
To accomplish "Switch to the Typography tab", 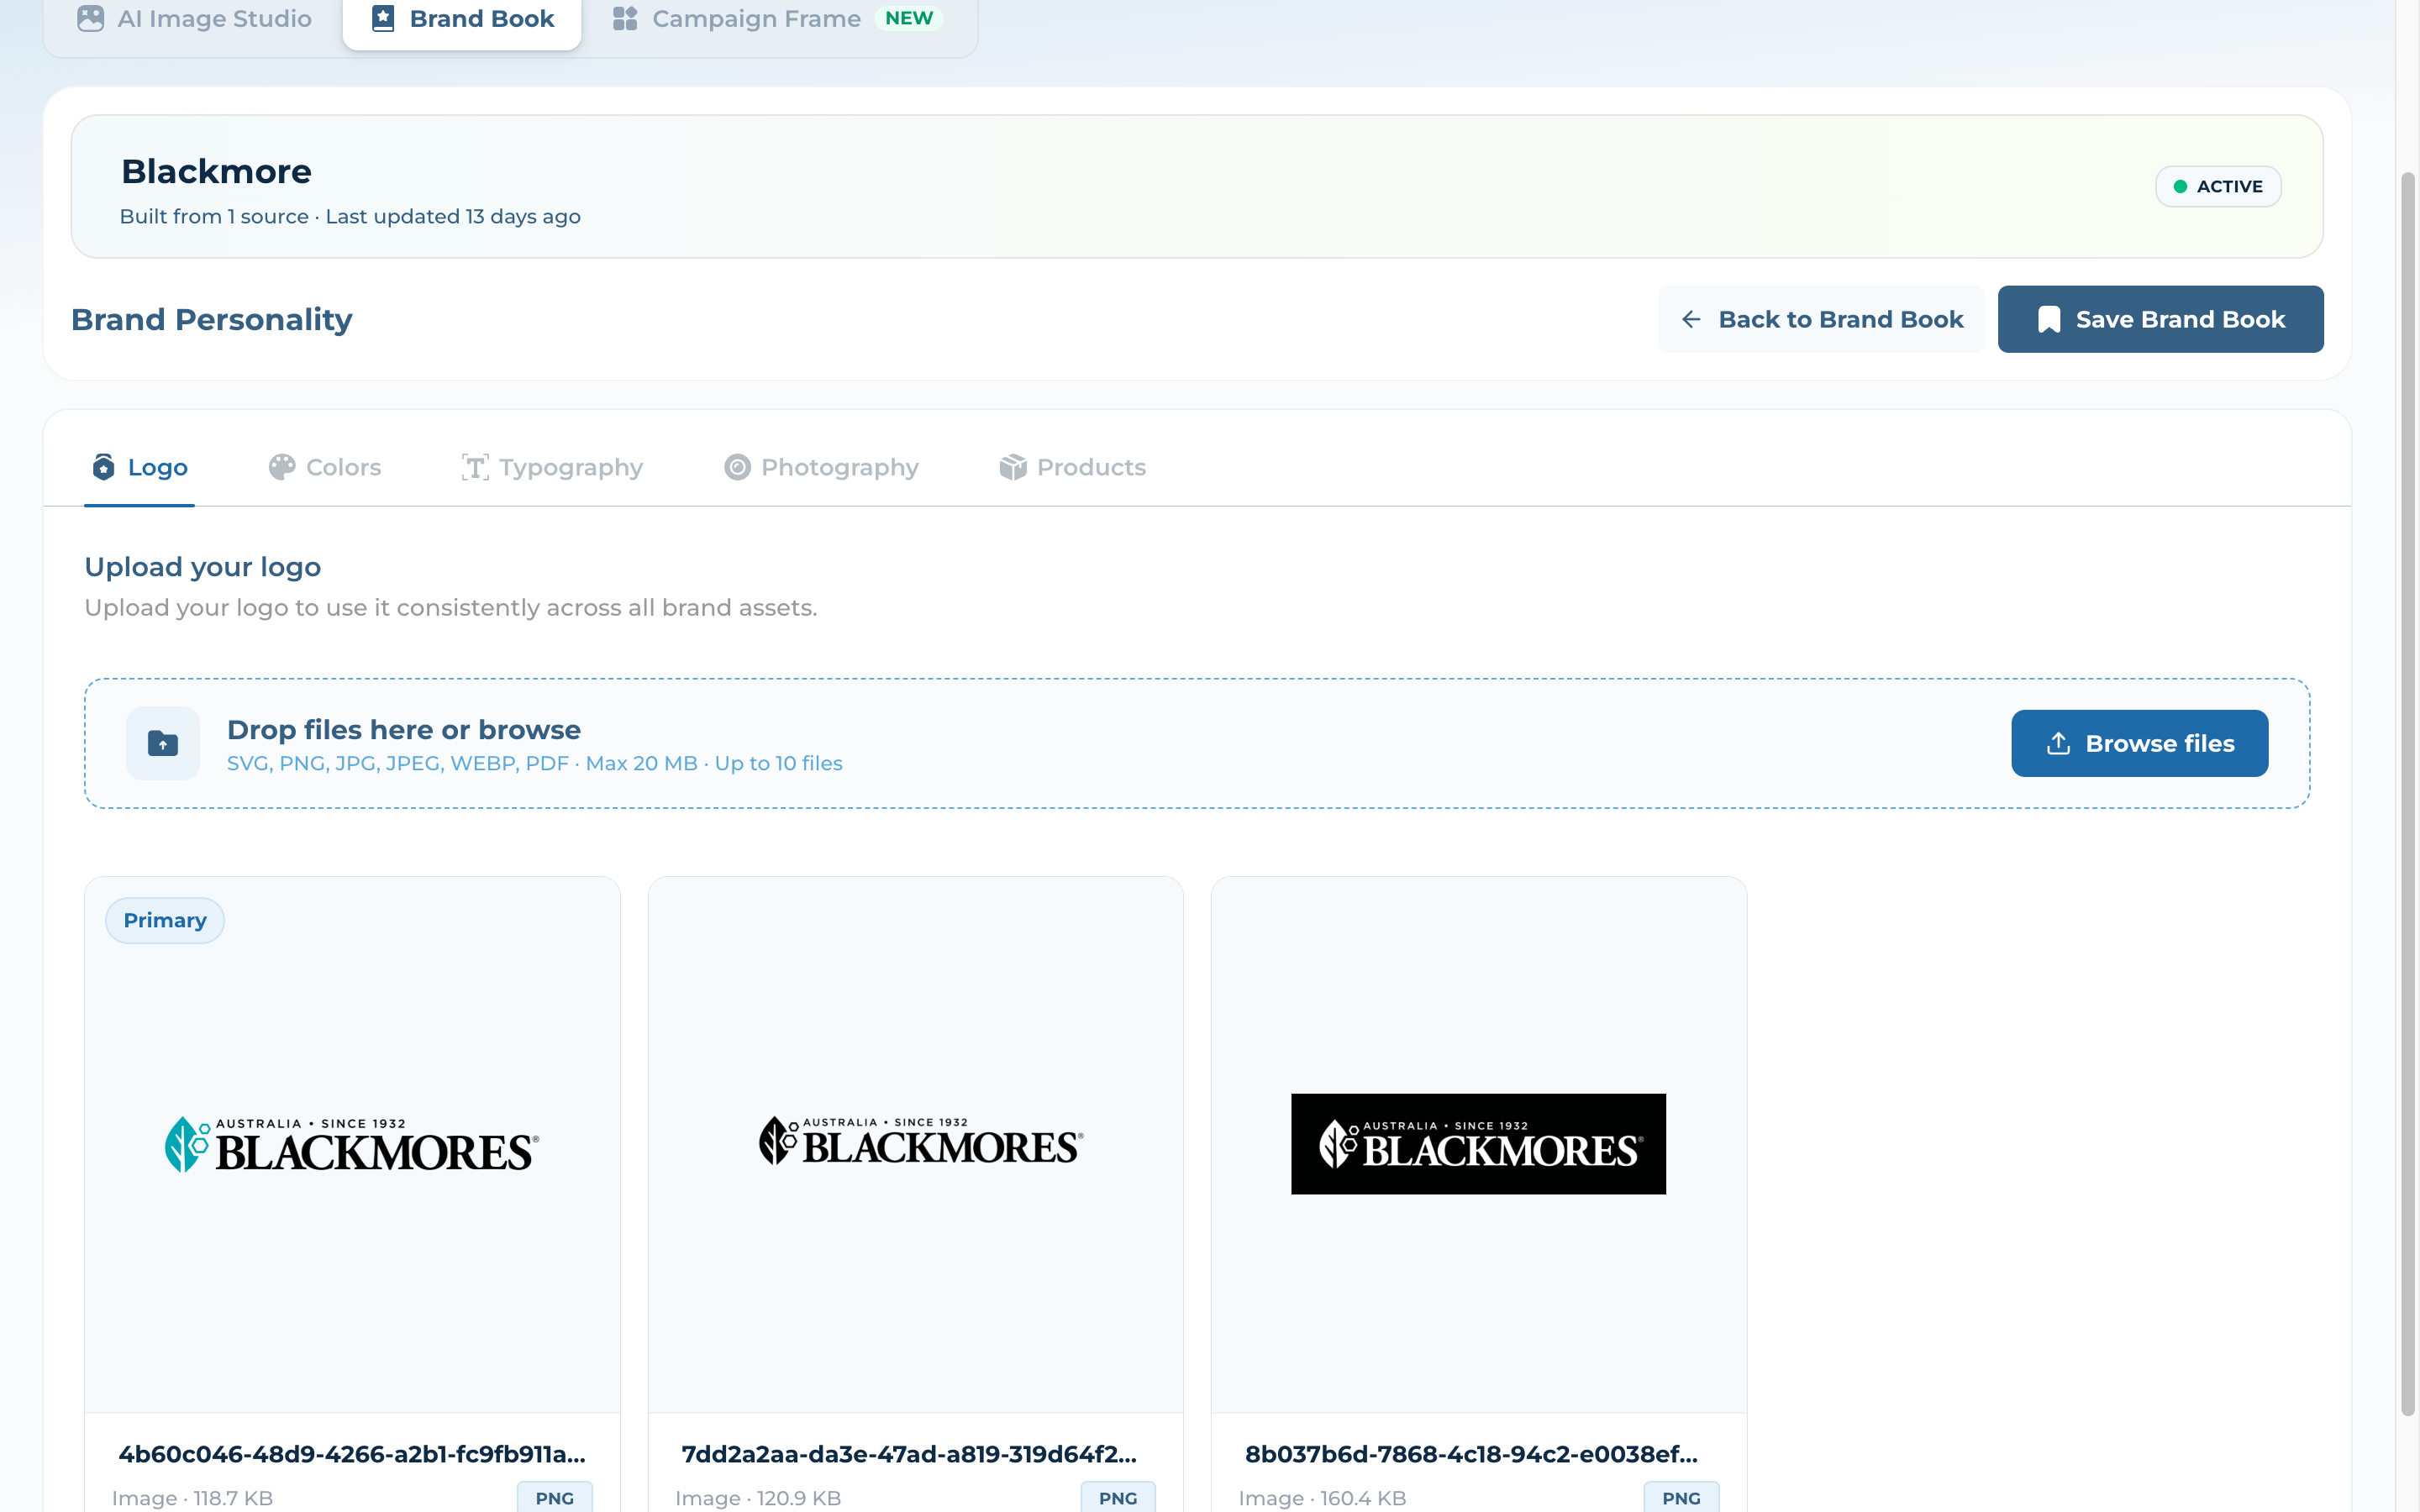I will point(552,467).
